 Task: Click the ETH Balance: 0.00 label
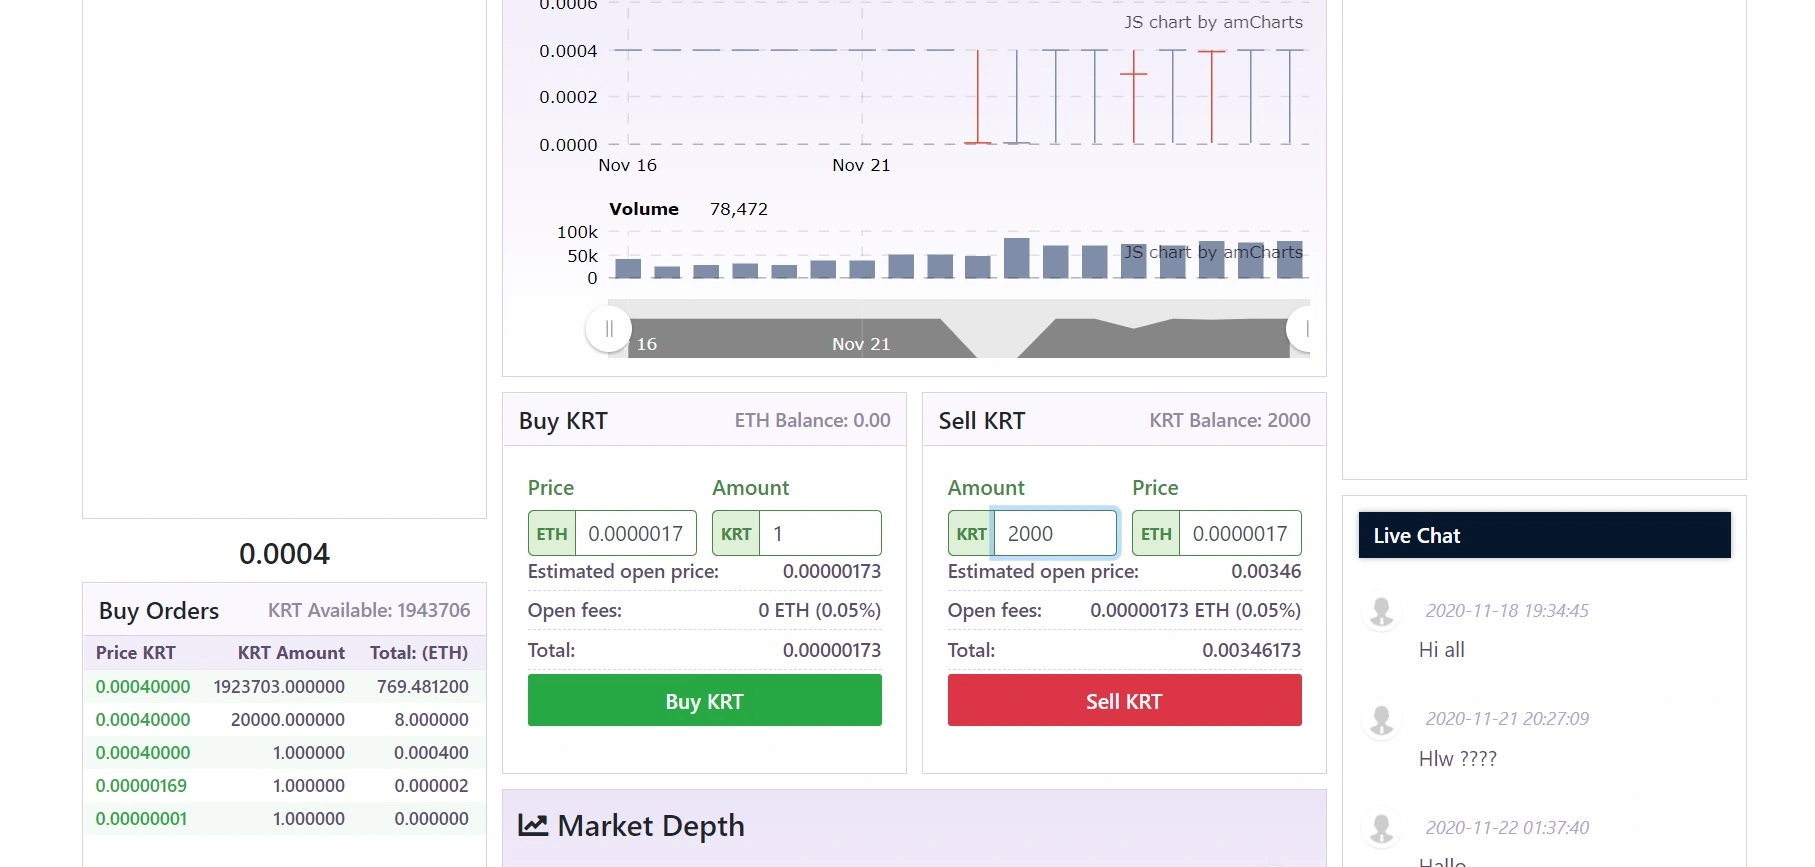pyautogui.click(x=813, y=420)
